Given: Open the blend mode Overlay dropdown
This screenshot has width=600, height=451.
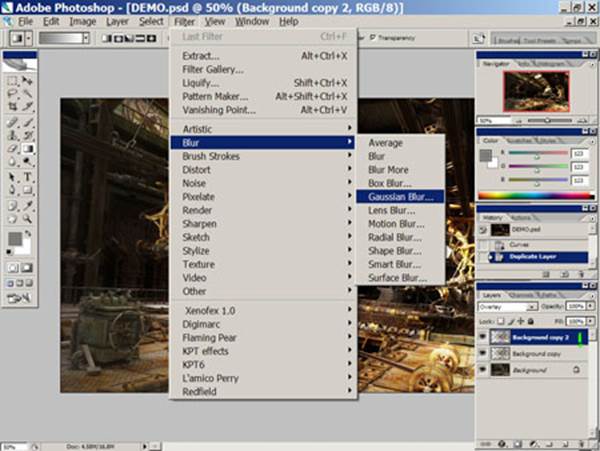Looking at the screenshot, I should pos(532,307).
